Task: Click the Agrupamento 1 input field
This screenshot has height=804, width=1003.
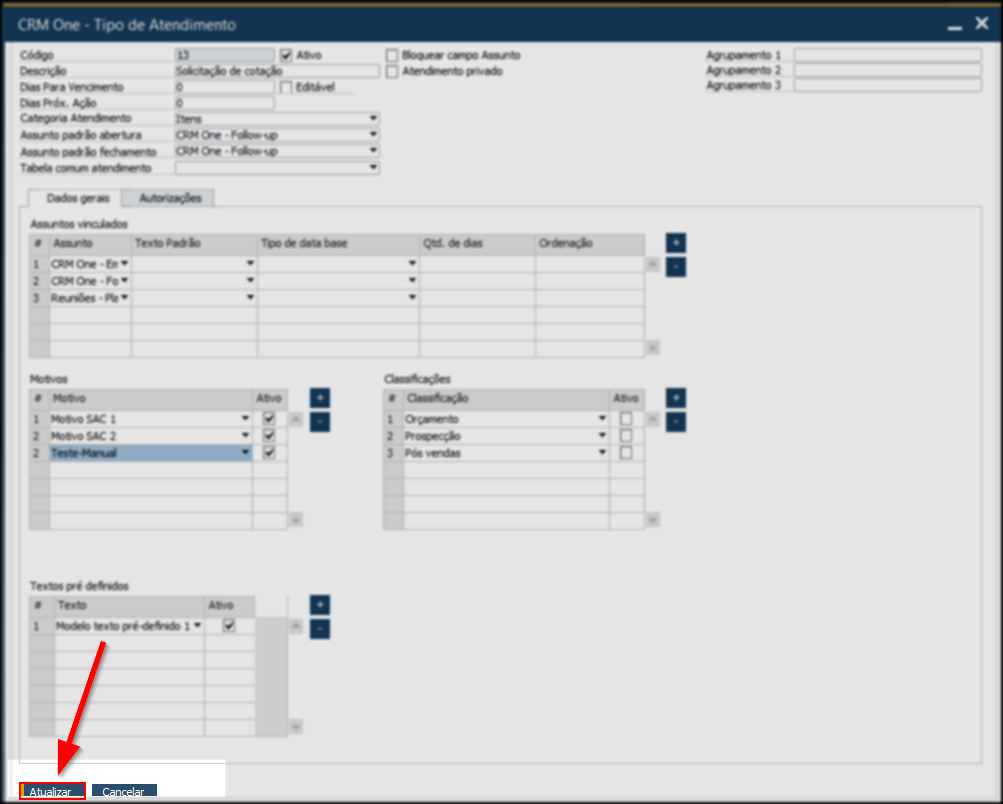Action: pos(887,55)
